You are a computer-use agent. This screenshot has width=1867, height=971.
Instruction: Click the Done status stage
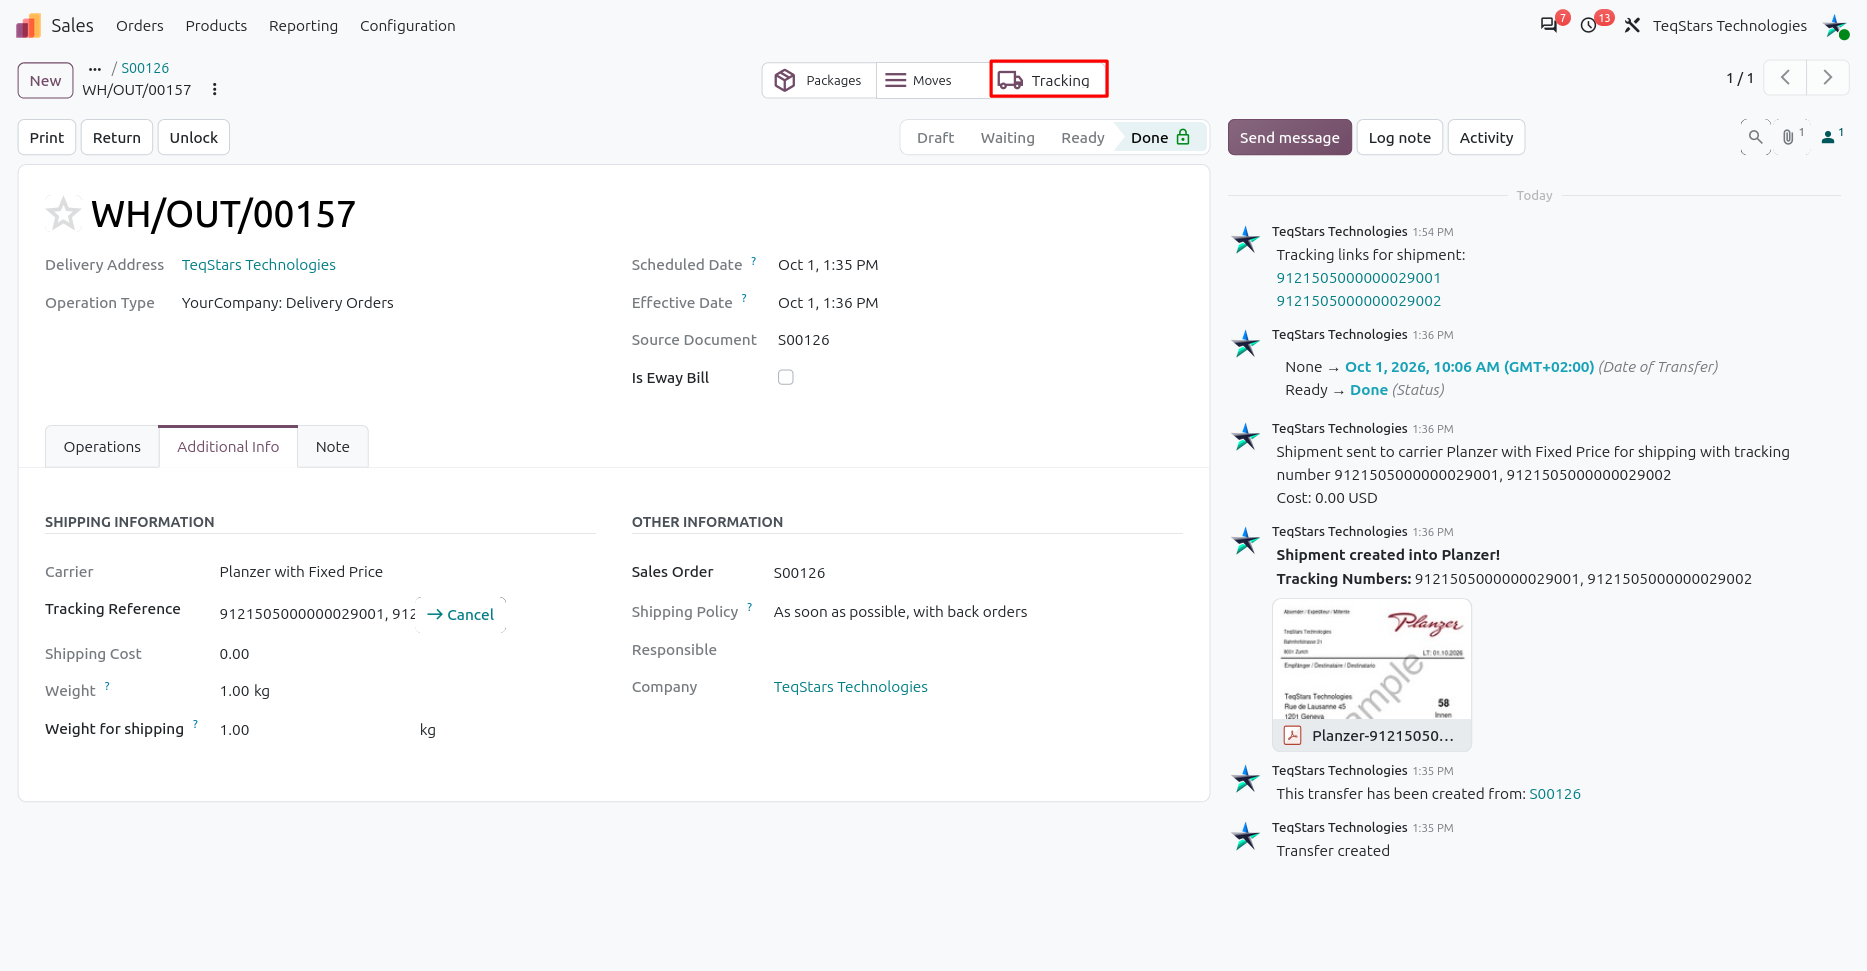(1160, 138)
